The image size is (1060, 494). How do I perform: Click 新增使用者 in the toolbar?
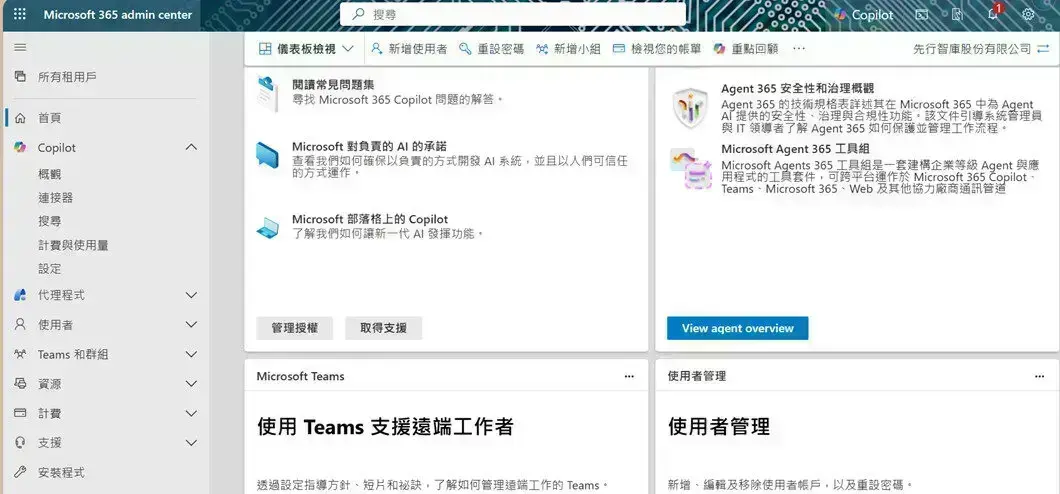(409, 49)
